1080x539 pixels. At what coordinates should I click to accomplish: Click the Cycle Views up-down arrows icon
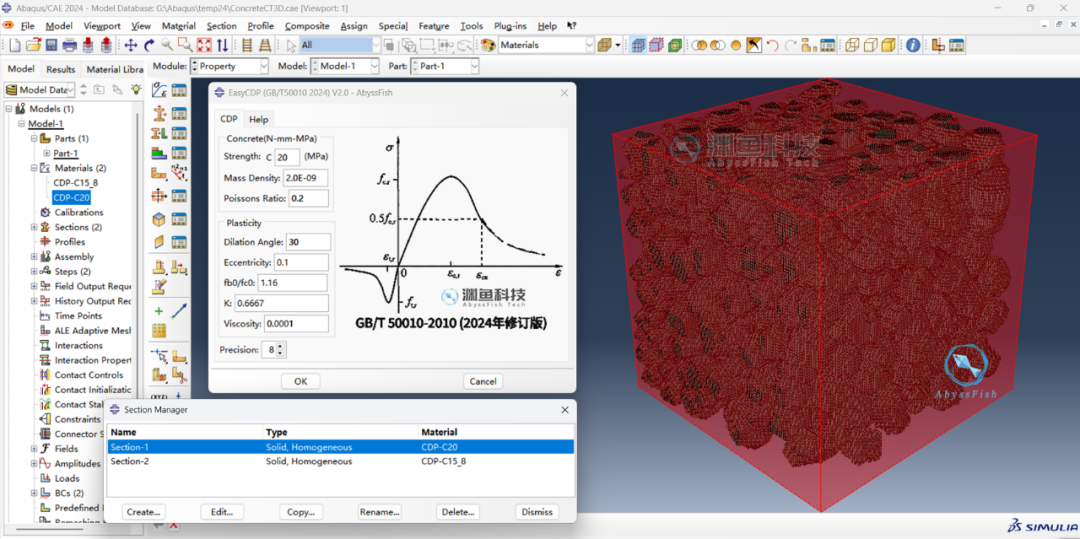click(x=222, y=45)
